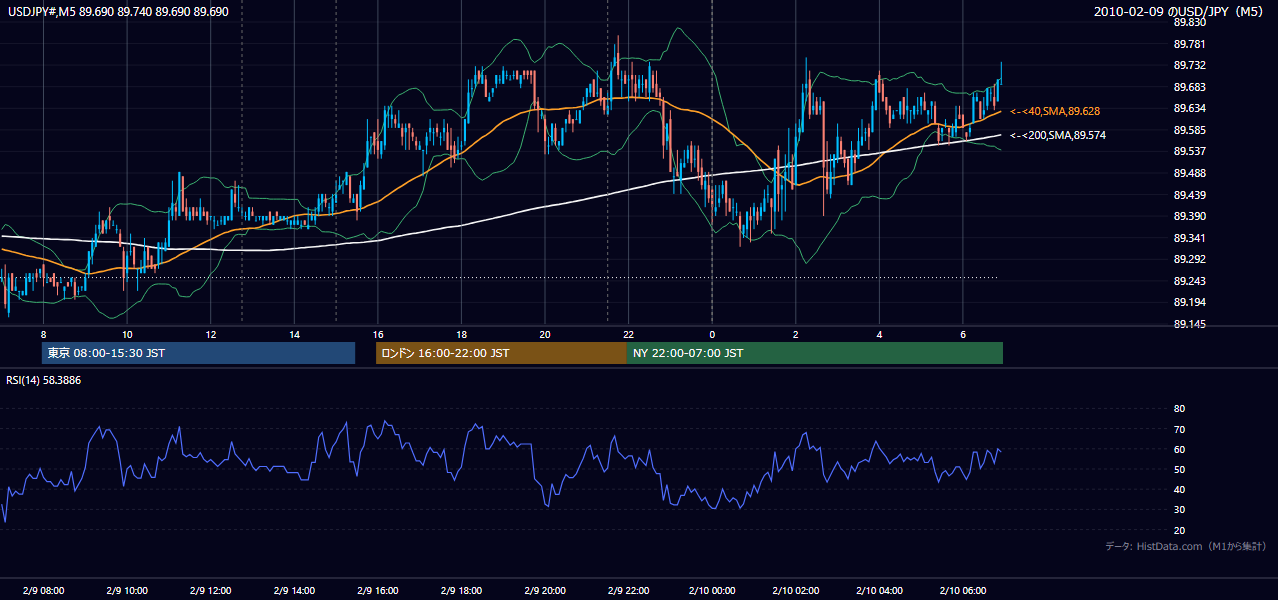Click price axis label 89.341
Screen dimensions: 1278x600
[x=1190, y=238]
